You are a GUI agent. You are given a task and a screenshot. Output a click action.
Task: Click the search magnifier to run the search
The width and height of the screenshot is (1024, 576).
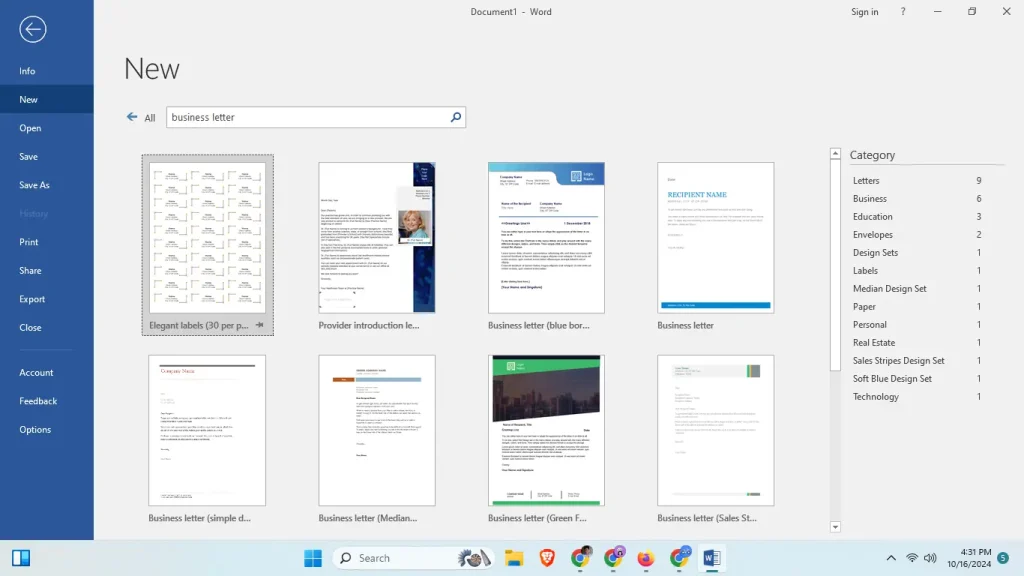[456, 117]
